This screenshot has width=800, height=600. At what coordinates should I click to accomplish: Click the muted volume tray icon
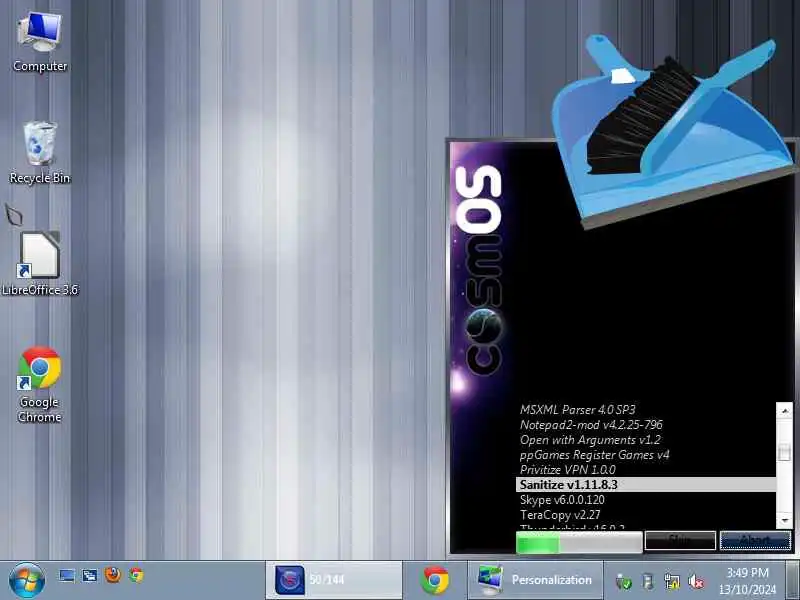click(x=696, y=581)
